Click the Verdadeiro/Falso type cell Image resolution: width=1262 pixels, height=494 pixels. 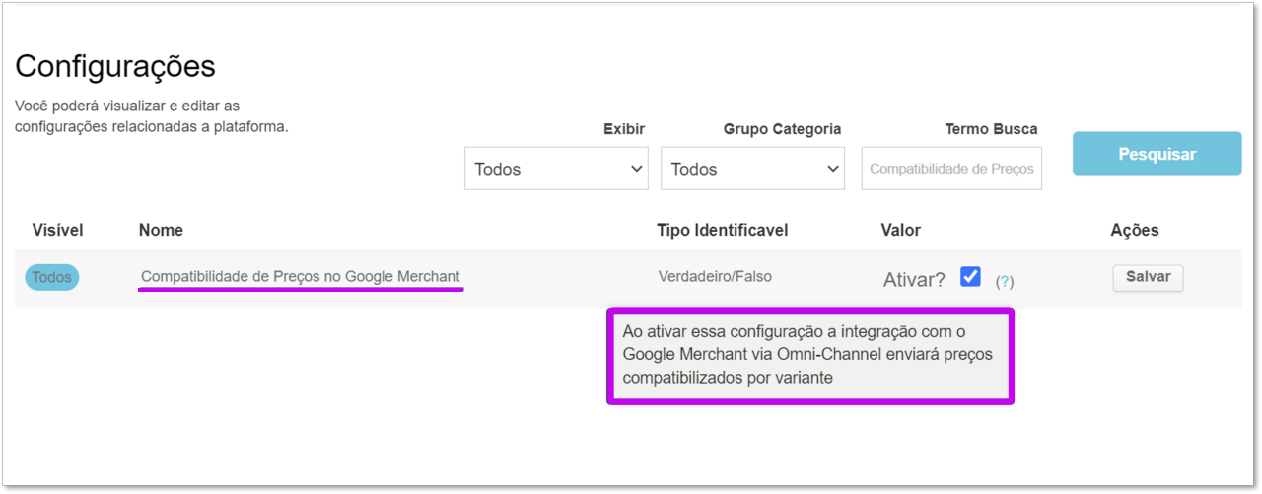click(715, 276)
